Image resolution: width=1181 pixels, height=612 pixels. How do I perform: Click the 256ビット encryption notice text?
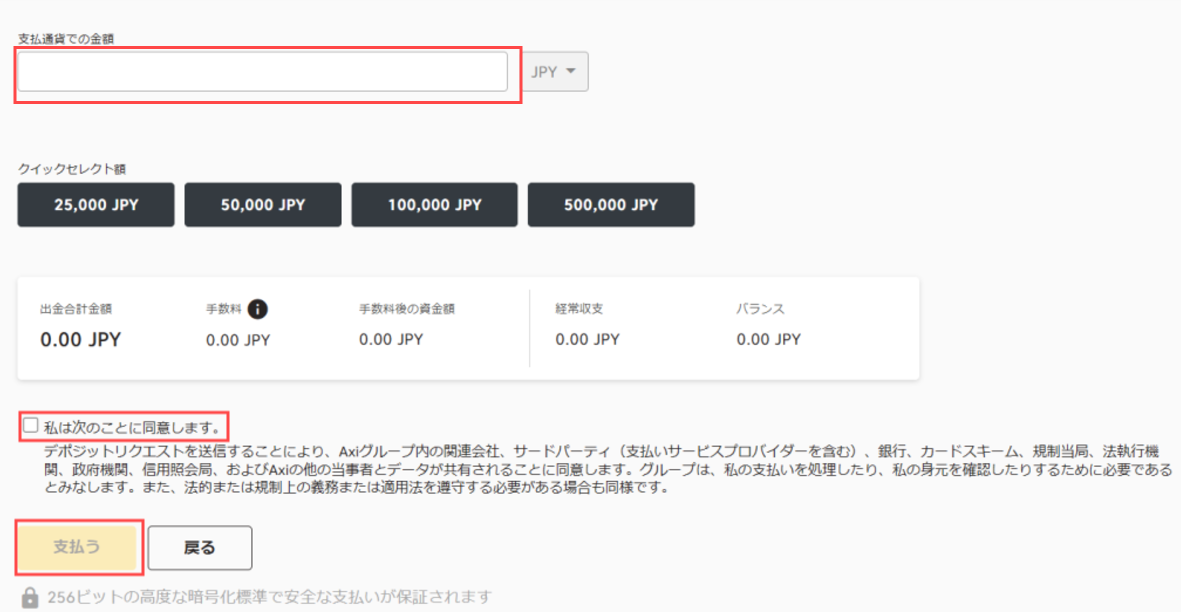pos(270,598)
